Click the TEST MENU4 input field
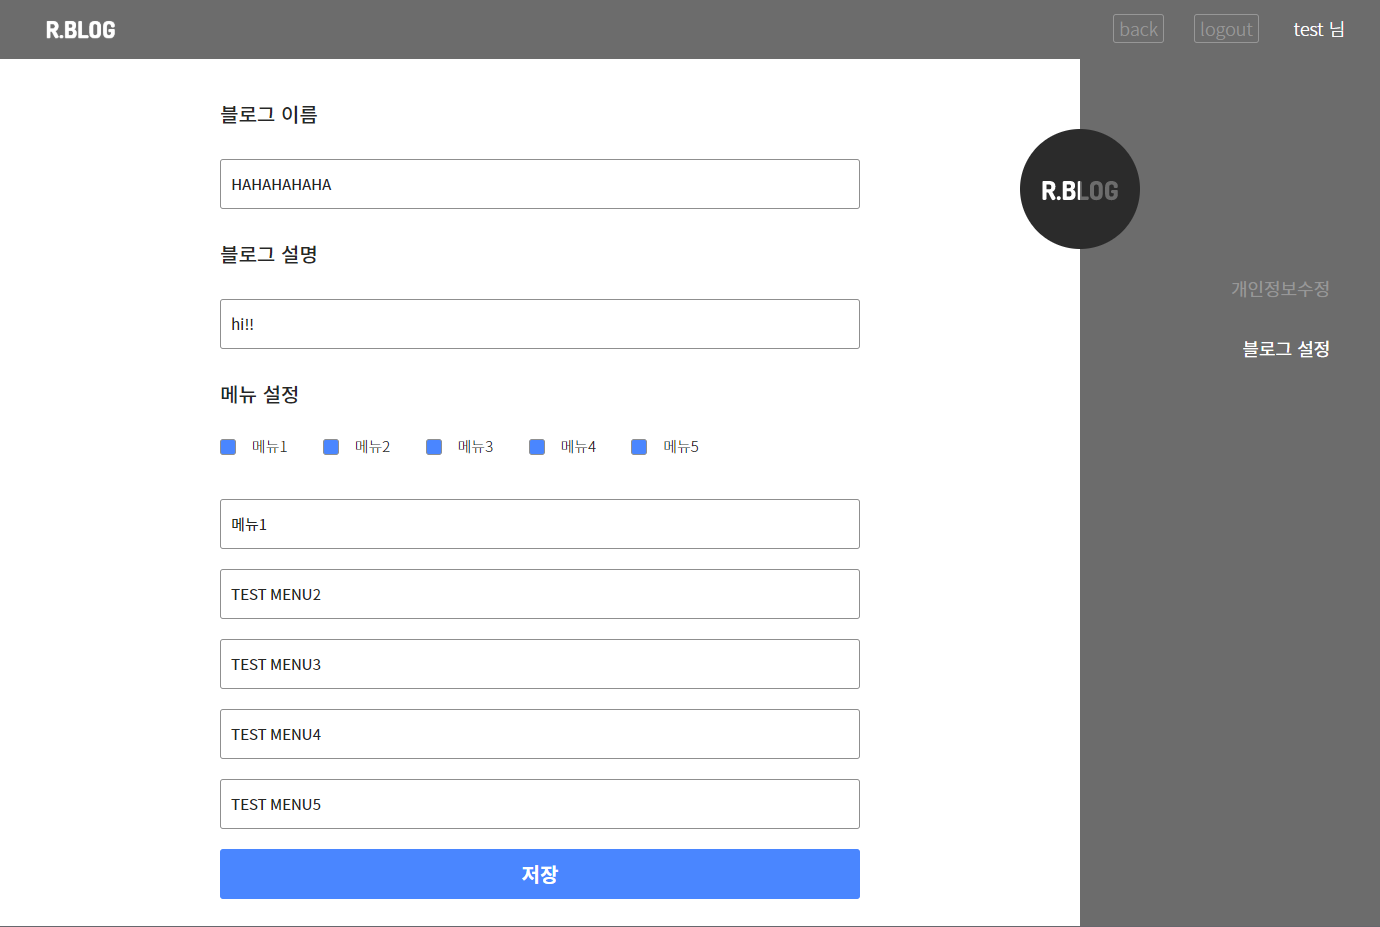1380x927 pixels. (540, 734)
